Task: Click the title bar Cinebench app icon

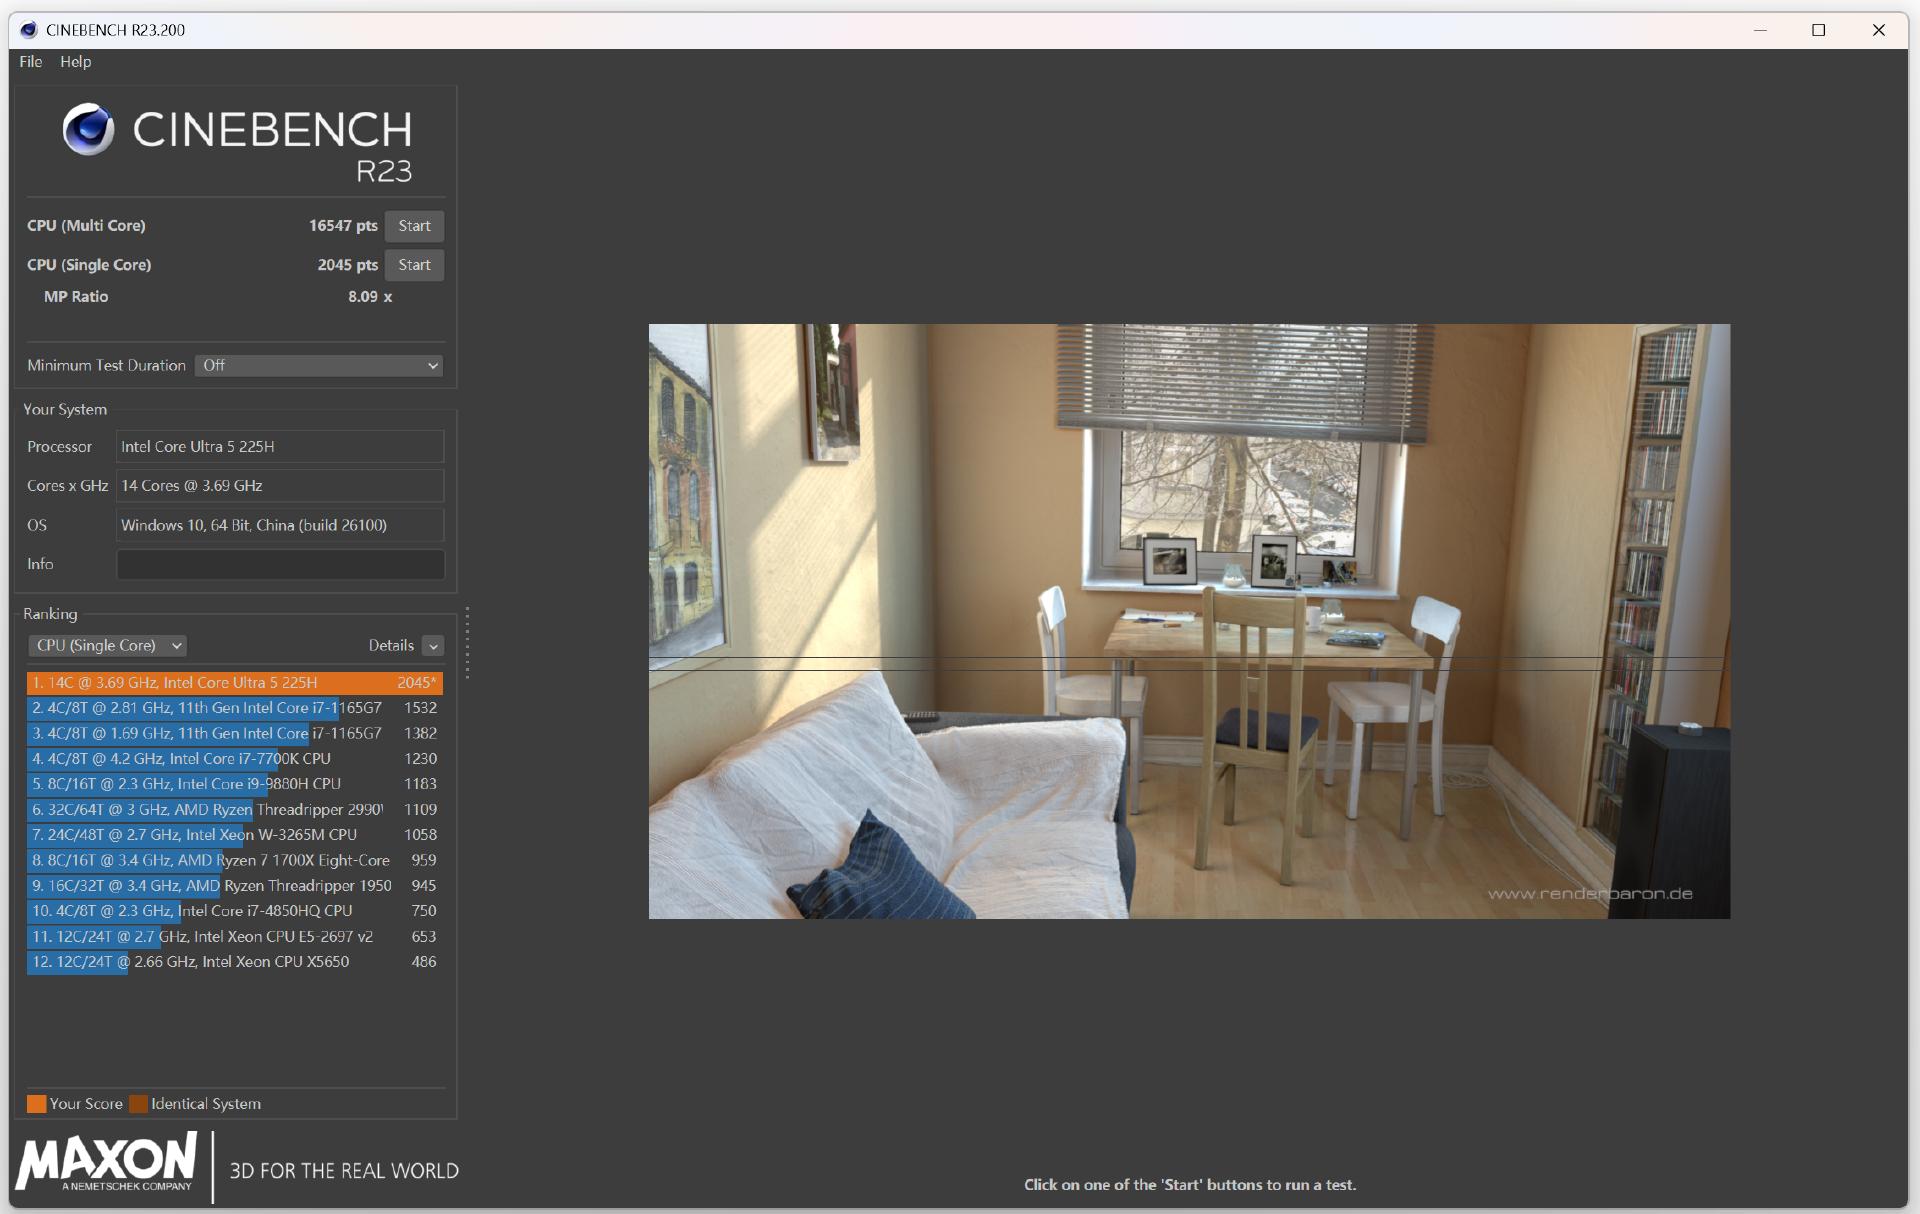Action: point(28,30)
